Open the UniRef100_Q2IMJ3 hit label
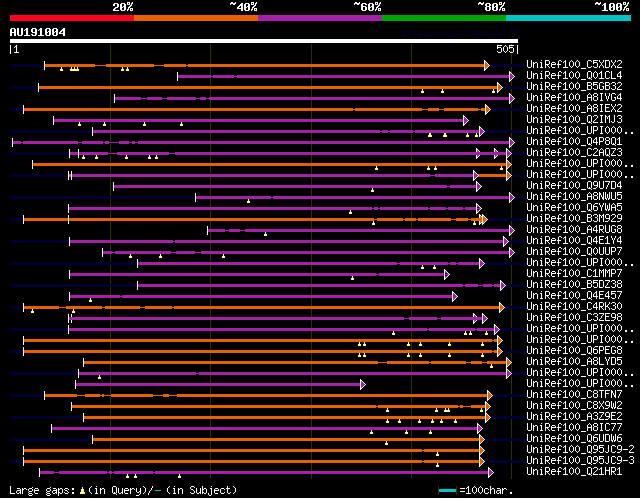The width and height of the screenshot is (640, 498). click(574, 119)
